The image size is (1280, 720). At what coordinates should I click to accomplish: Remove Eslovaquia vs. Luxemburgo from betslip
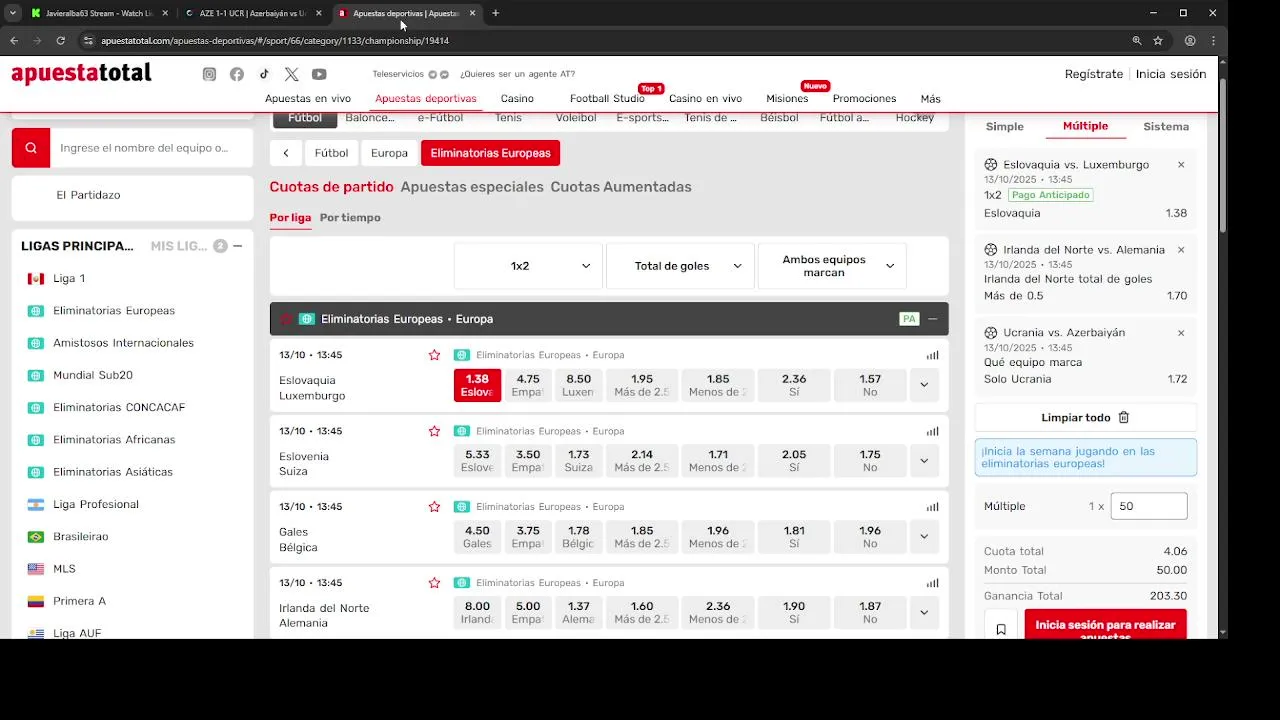(1181, 165)
